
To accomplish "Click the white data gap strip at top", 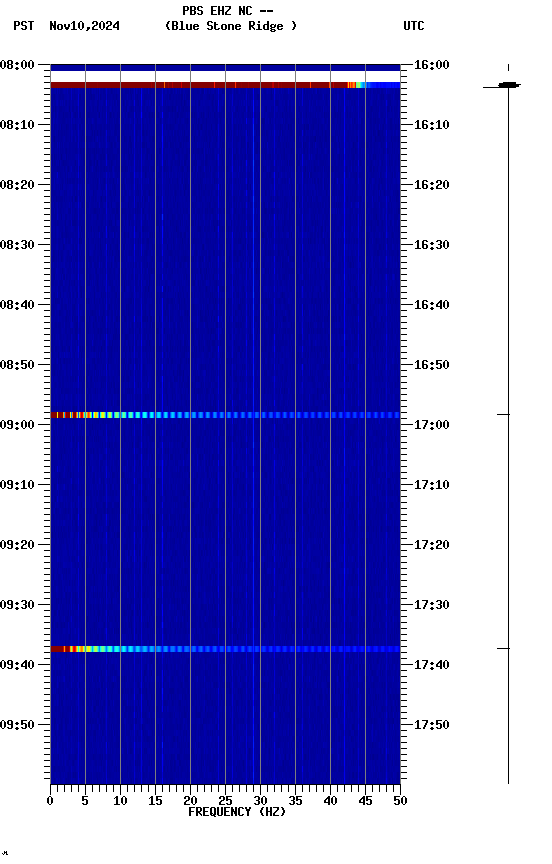I will coord(225,76).
